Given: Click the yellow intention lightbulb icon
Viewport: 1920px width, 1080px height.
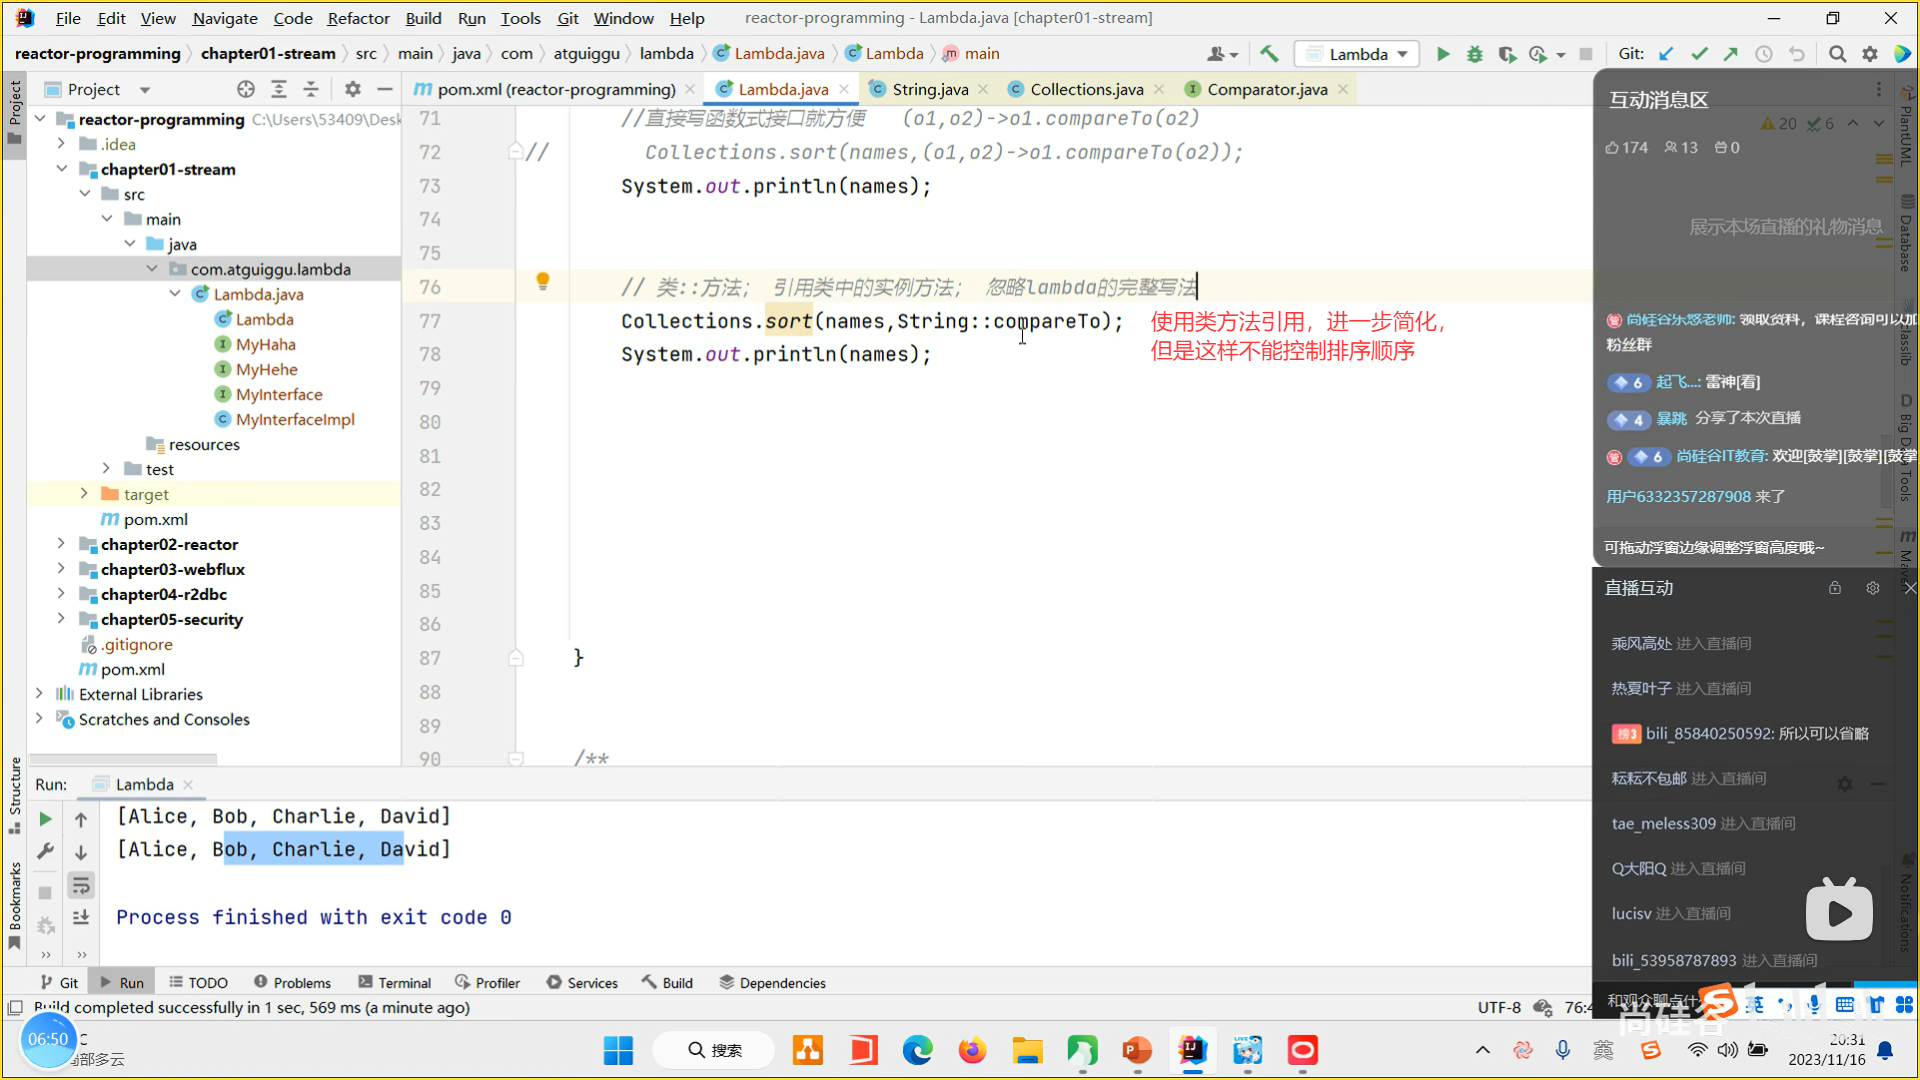Looking at the screenshot, I should (543, 281).
